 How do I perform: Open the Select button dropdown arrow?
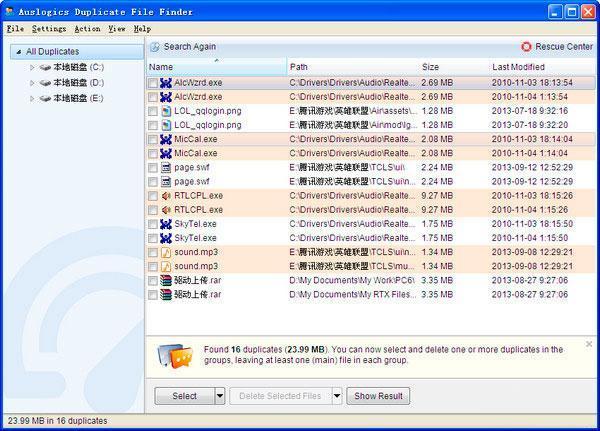click(220, 396)
